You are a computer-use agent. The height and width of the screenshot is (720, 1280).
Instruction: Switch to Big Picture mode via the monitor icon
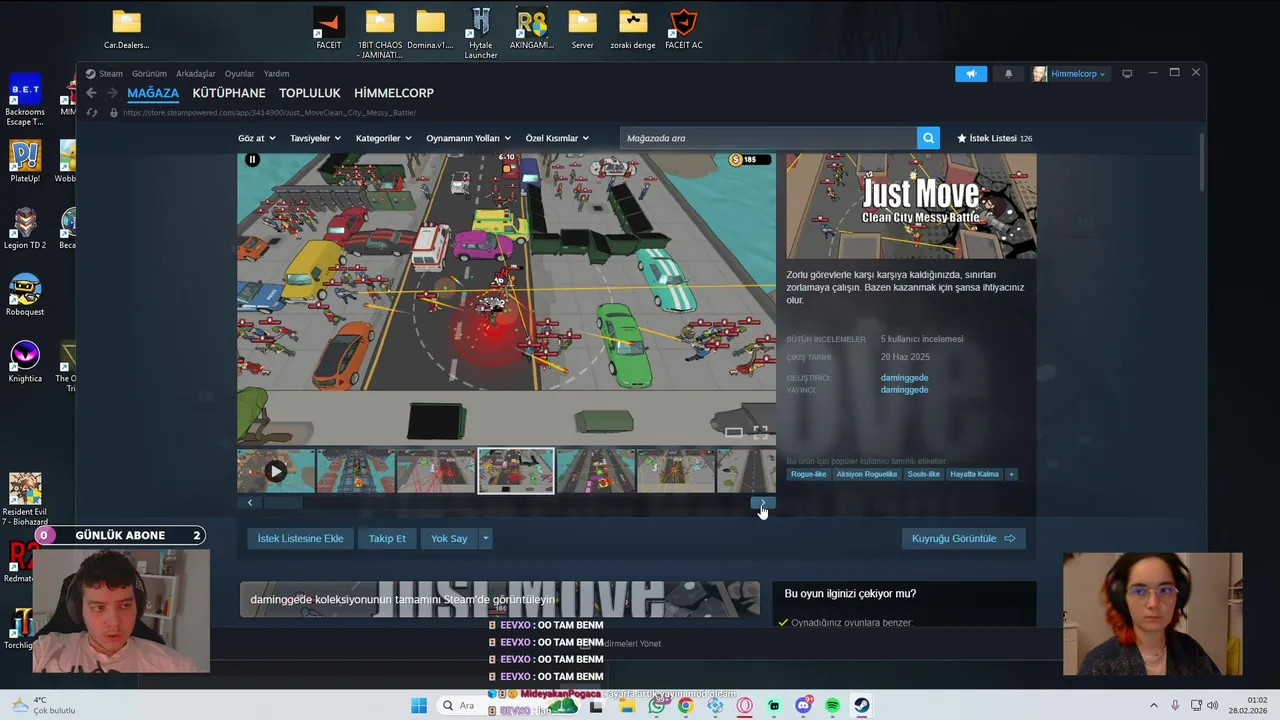1127,74
